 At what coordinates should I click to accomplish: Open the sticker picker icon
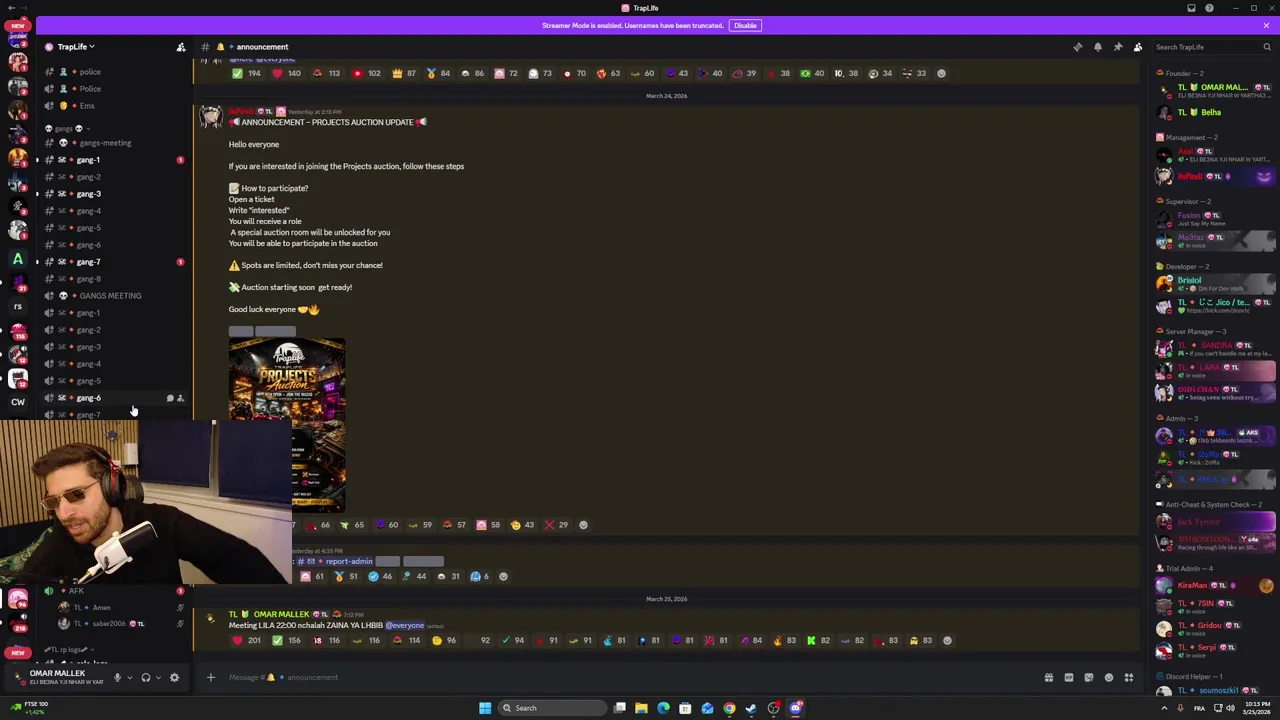[1088, 677]
